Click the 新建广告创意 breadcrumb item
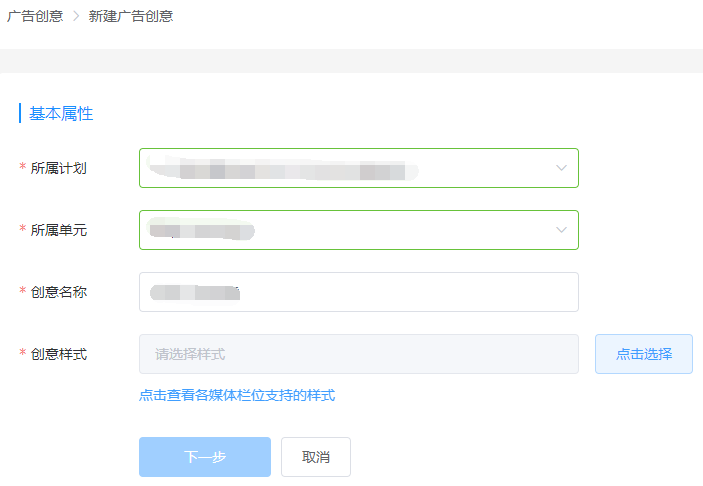The image size is (703, 486). [x=130, y=16]
